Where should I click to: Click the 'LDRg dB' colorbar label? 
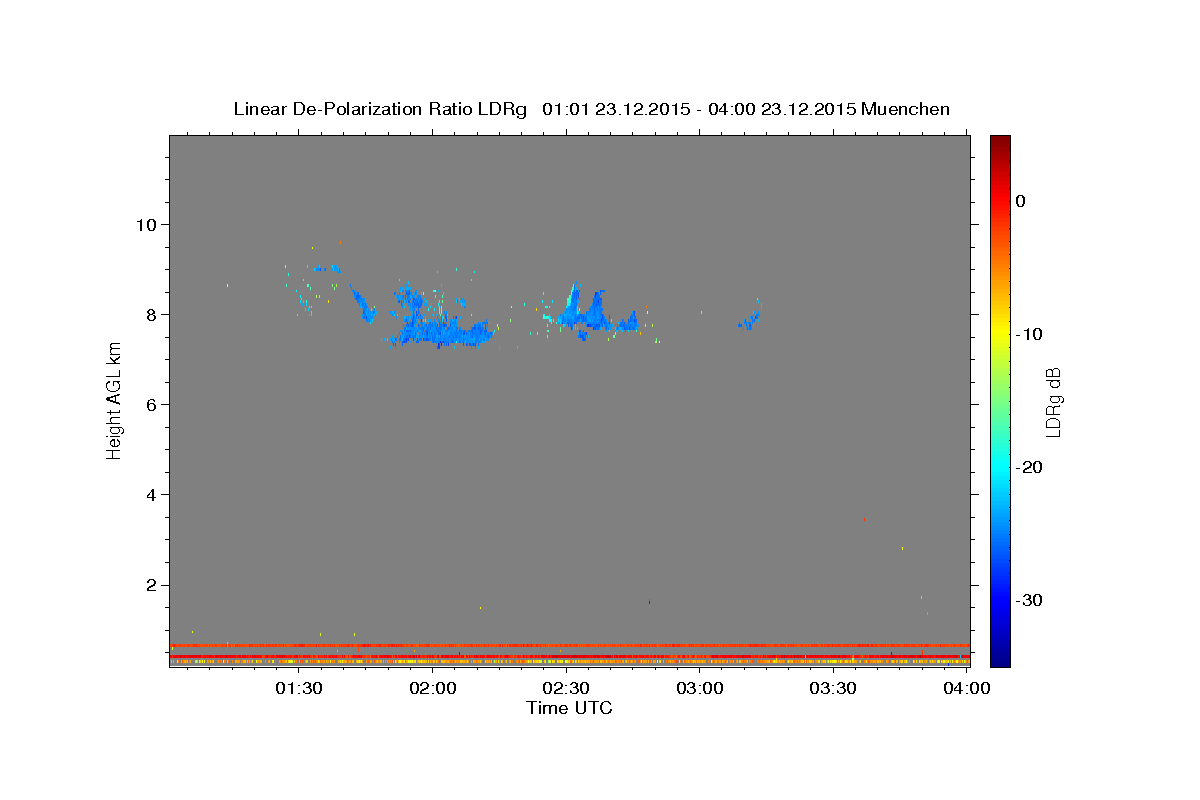(1053, 402)
